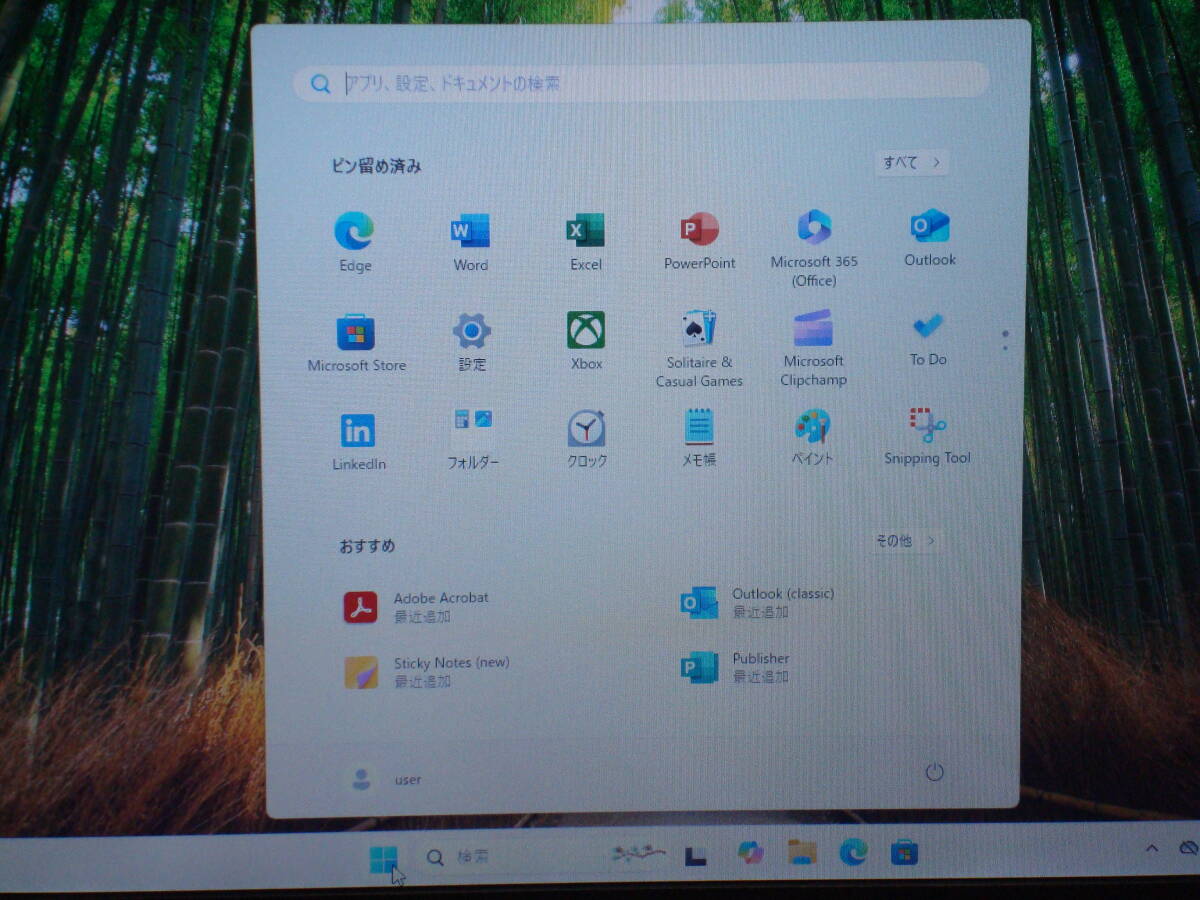Launch Microsoft Clipchamp
This screenshot has height=900, width=1200.
(814, 347)
